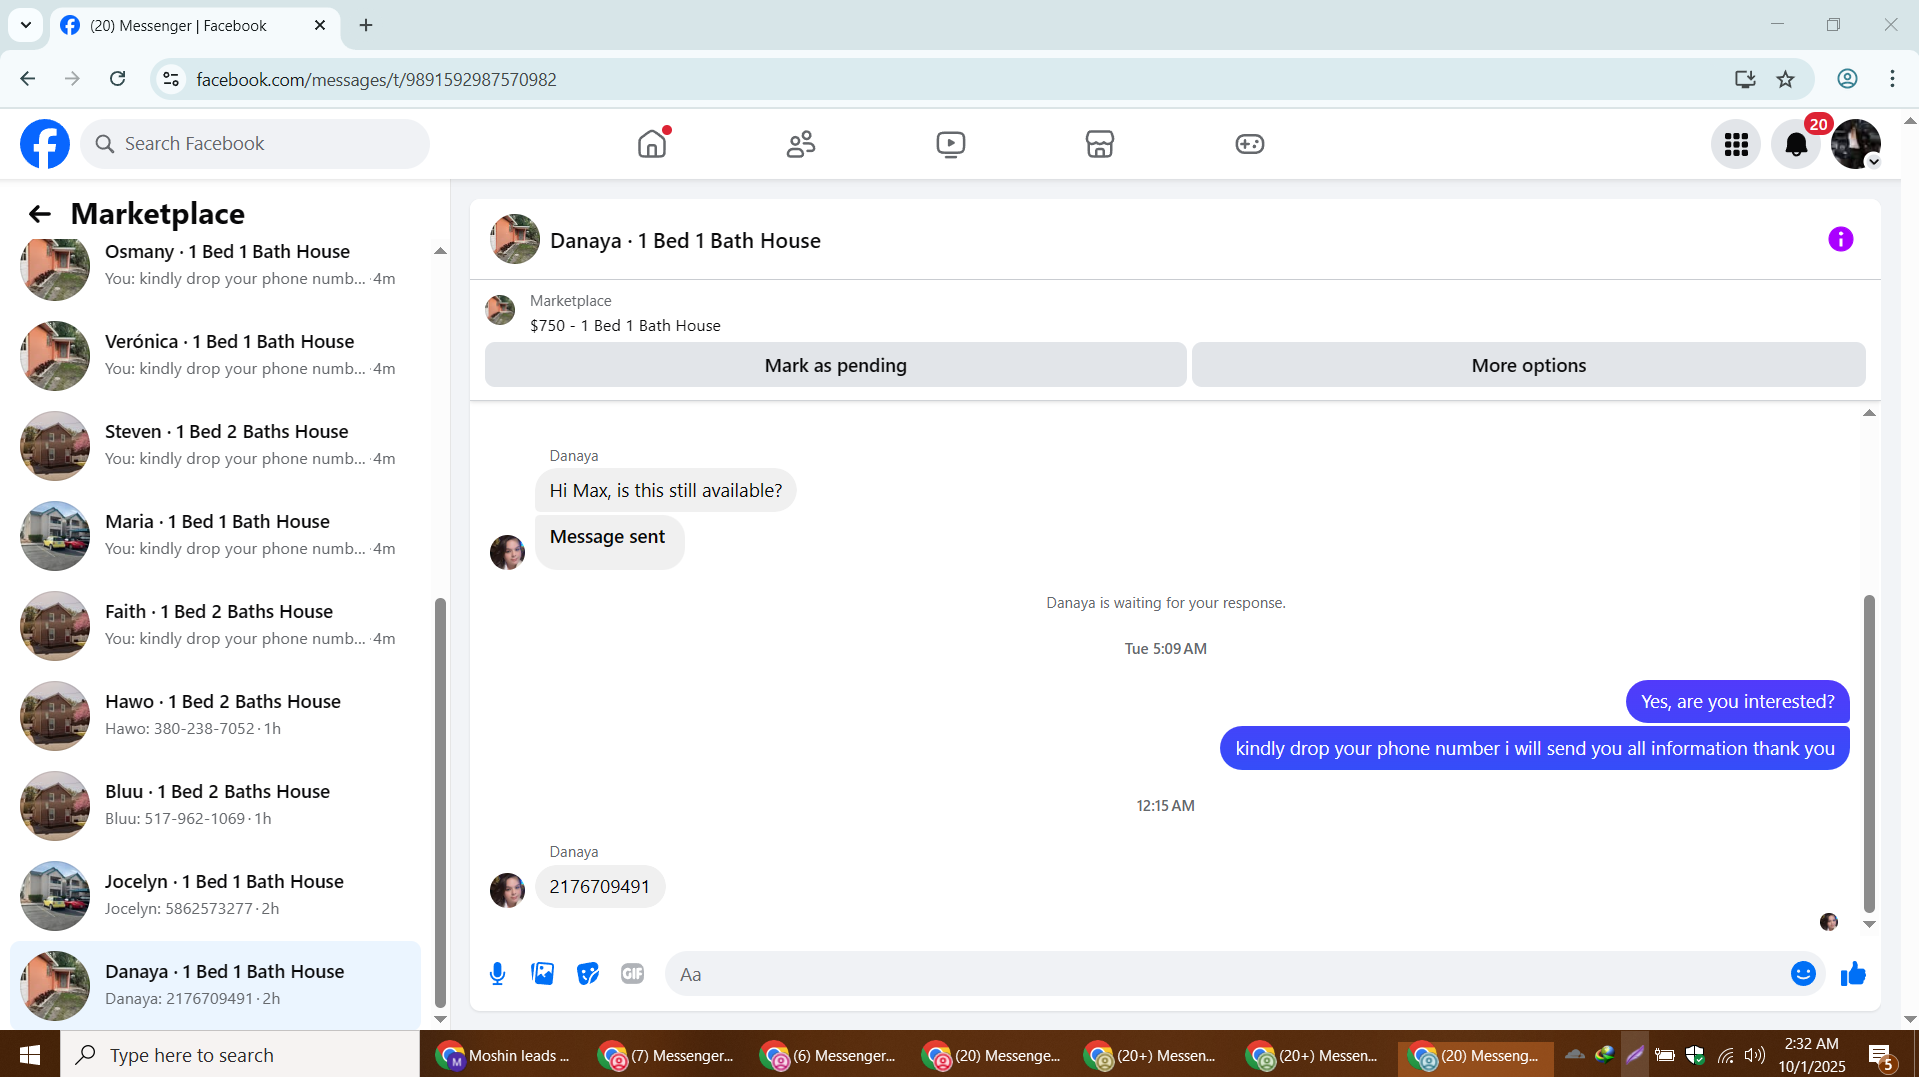The image size is (1919, 1077).
Task: Click the 'Message sent' bubble
Action: (609, 541)
